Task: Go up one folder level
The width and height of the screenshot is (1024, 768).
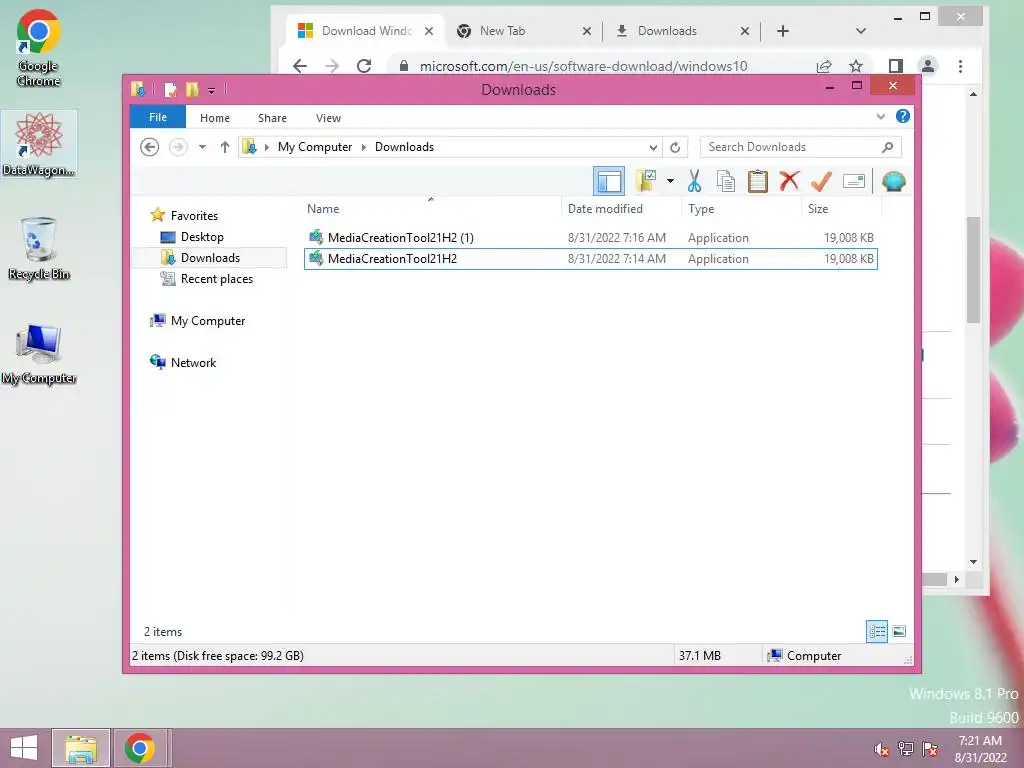Action: click(x=225, y=147)
